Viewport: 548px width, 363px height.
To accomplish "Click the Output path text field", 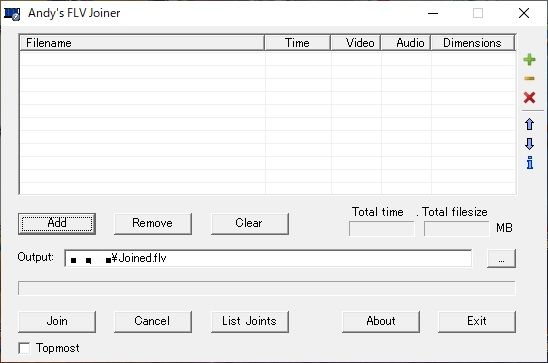I will (268, 259).
